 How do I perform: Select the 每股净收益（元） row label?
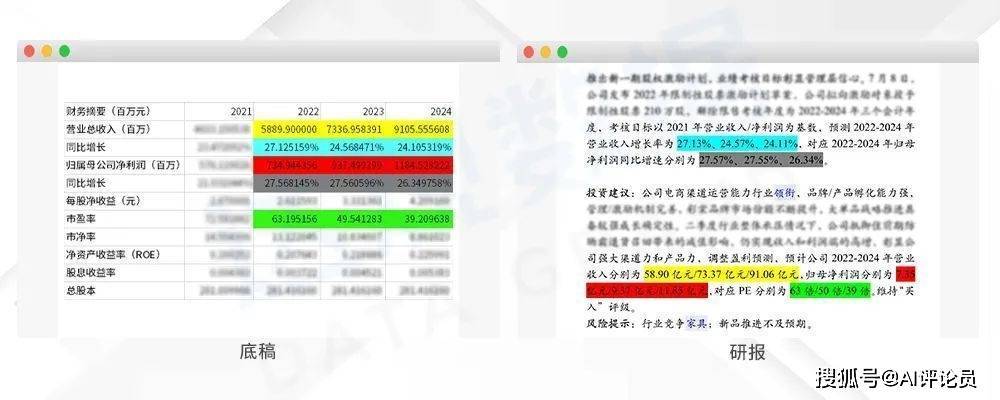[x=124, y=201]
